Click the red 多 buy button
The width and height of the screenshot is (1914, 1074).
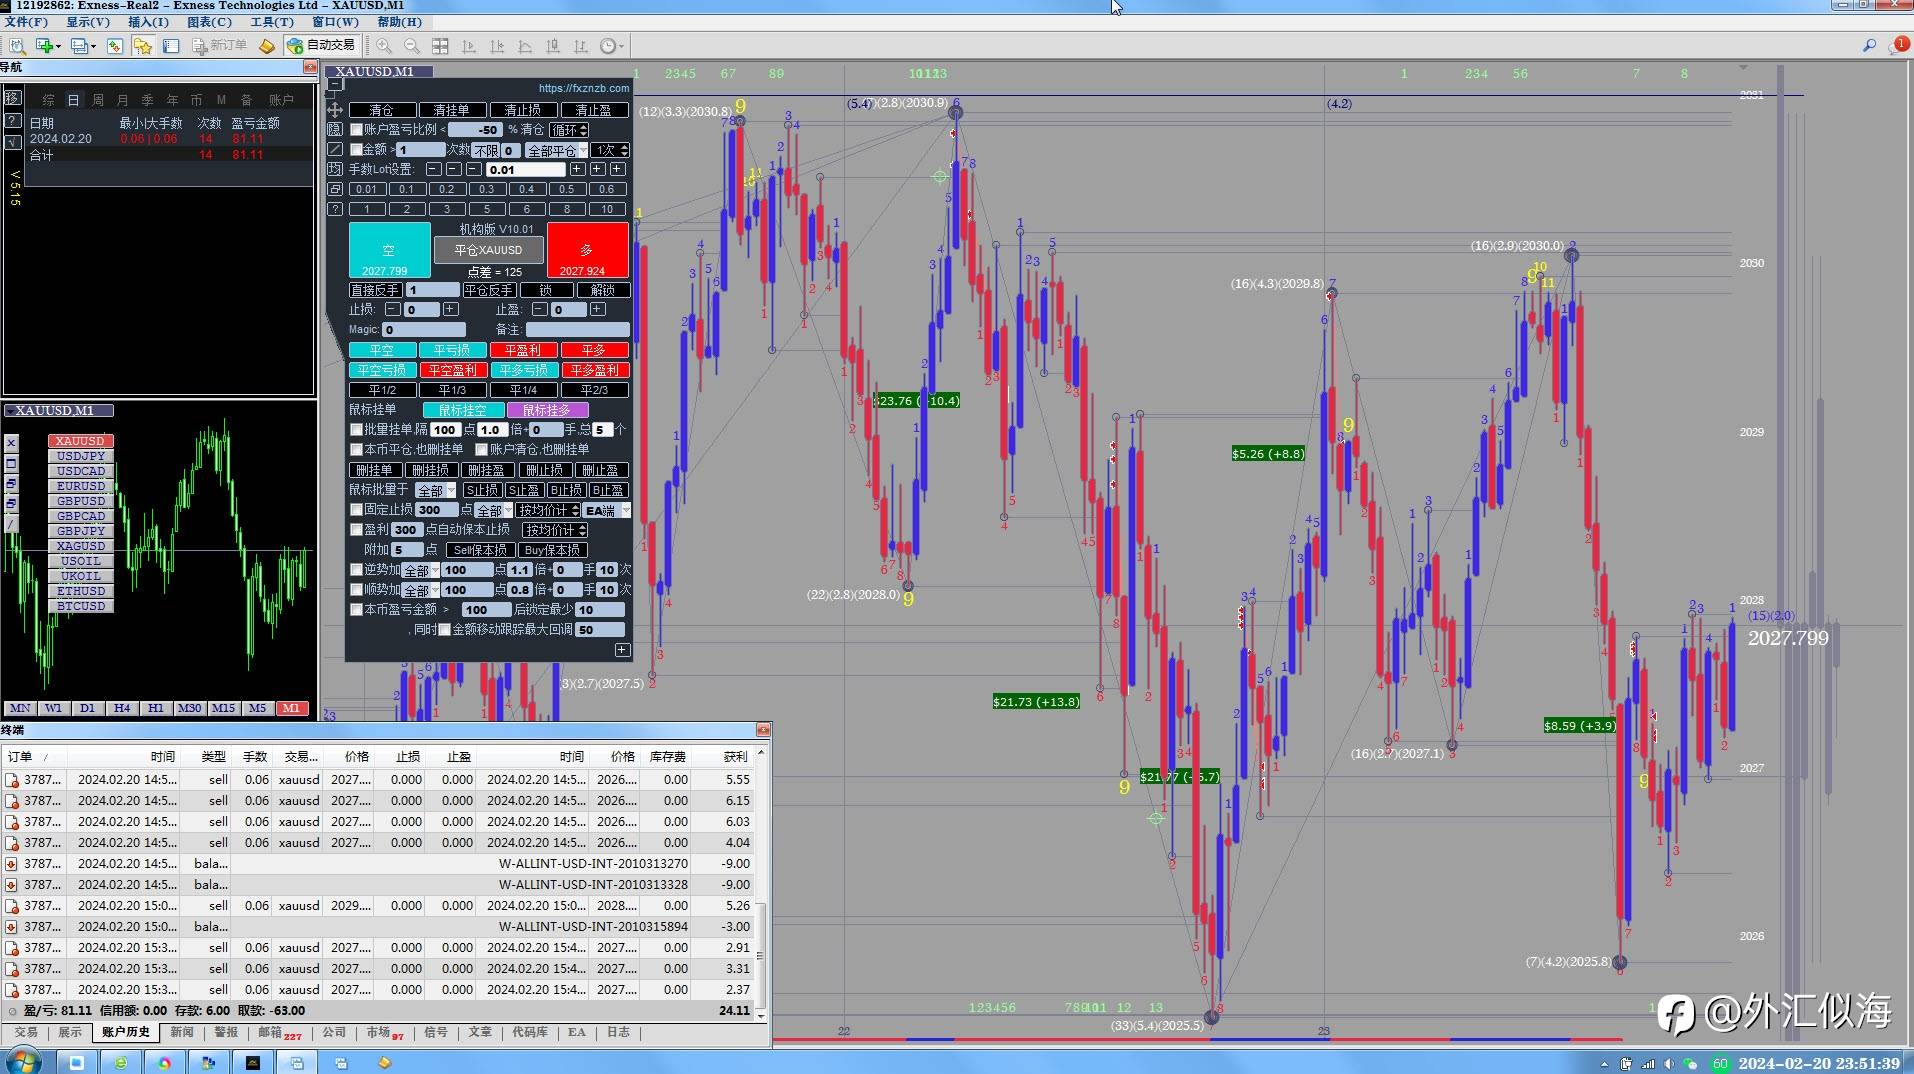[x=587, y=250]
